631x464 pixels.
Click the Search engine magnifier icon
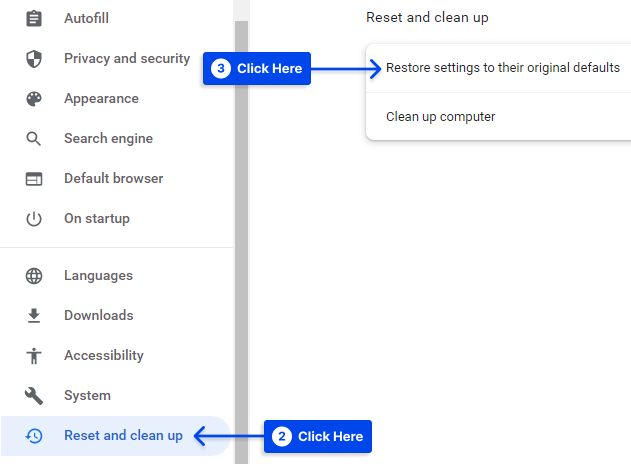pyautogui.click(x=34, y=139)
